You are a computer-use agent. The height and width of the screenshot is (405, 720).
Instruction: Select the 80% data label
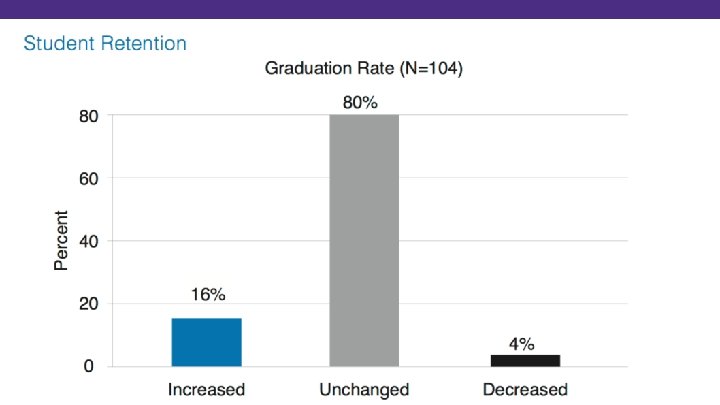pyautogui.click(x=360, y=102)
